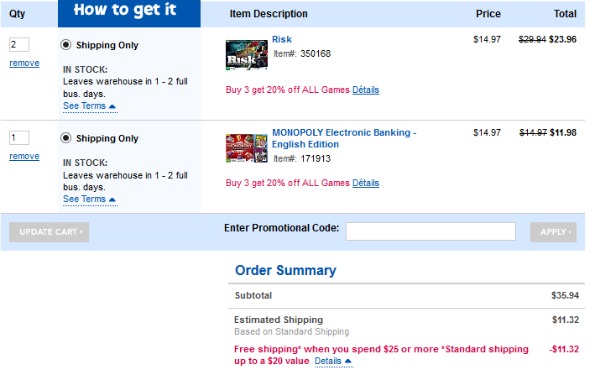Click the Apply promo code button
The image size is (595, 373).
pos(553,232)
